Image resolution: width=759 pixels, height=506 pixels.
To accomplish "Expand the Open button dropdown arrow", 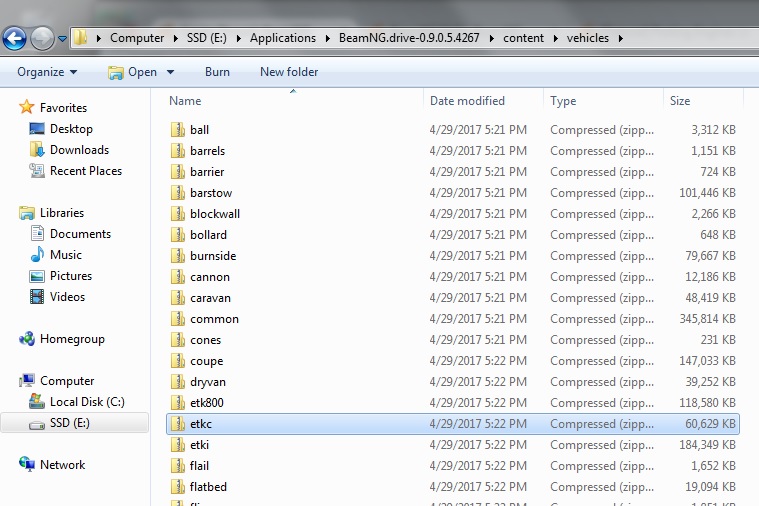I will tap(170, 72).
